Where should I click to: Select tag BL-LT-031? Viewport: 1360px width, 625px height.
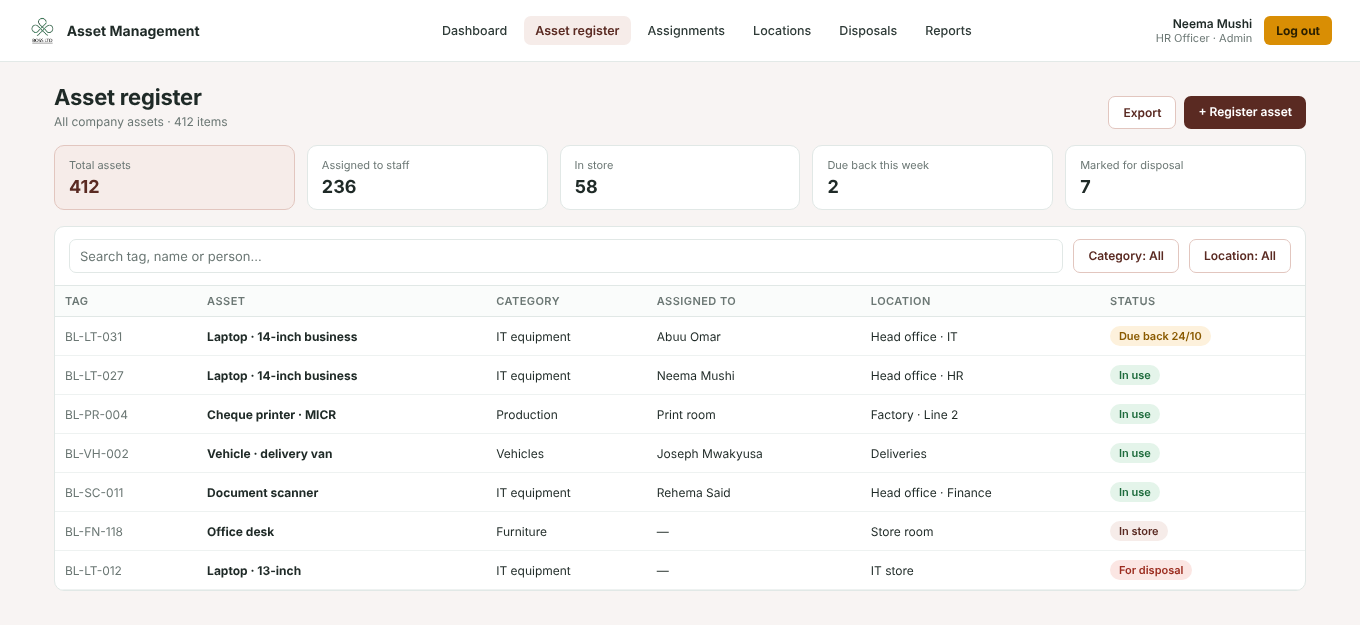click(x=94, y=337)
